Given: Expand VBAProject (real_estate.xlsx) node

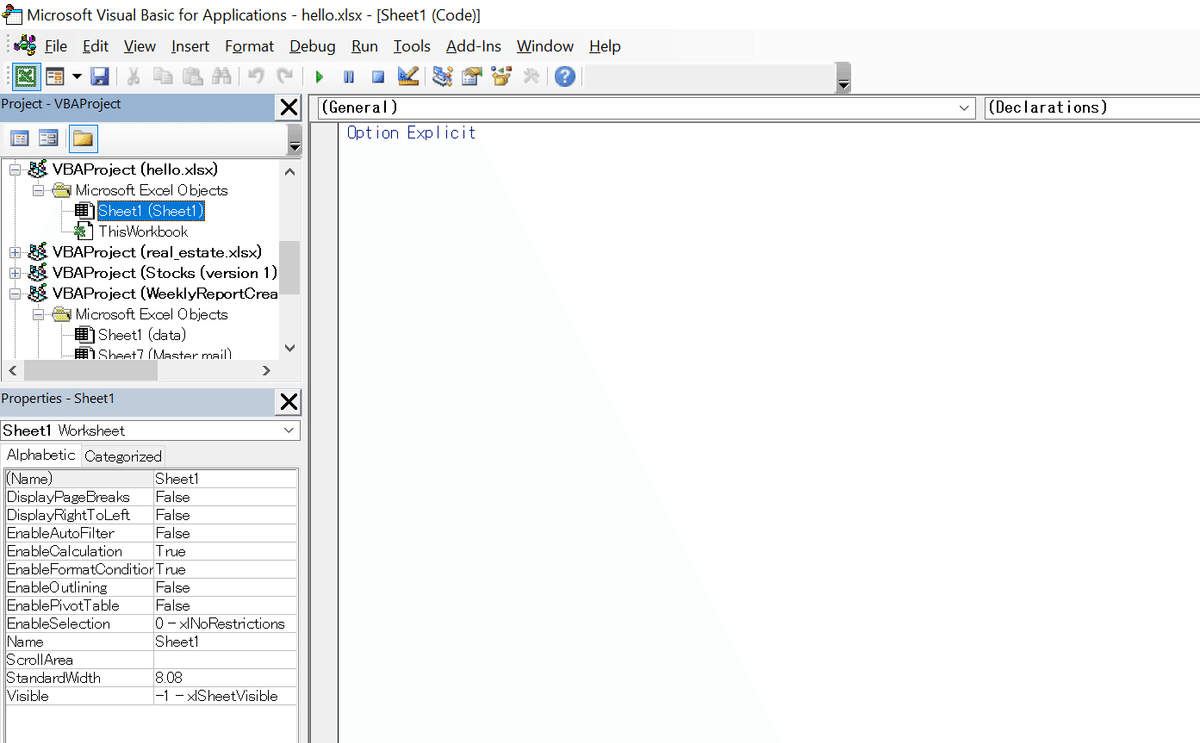Looking at the screenshot, I should click(x=15, y=252).
